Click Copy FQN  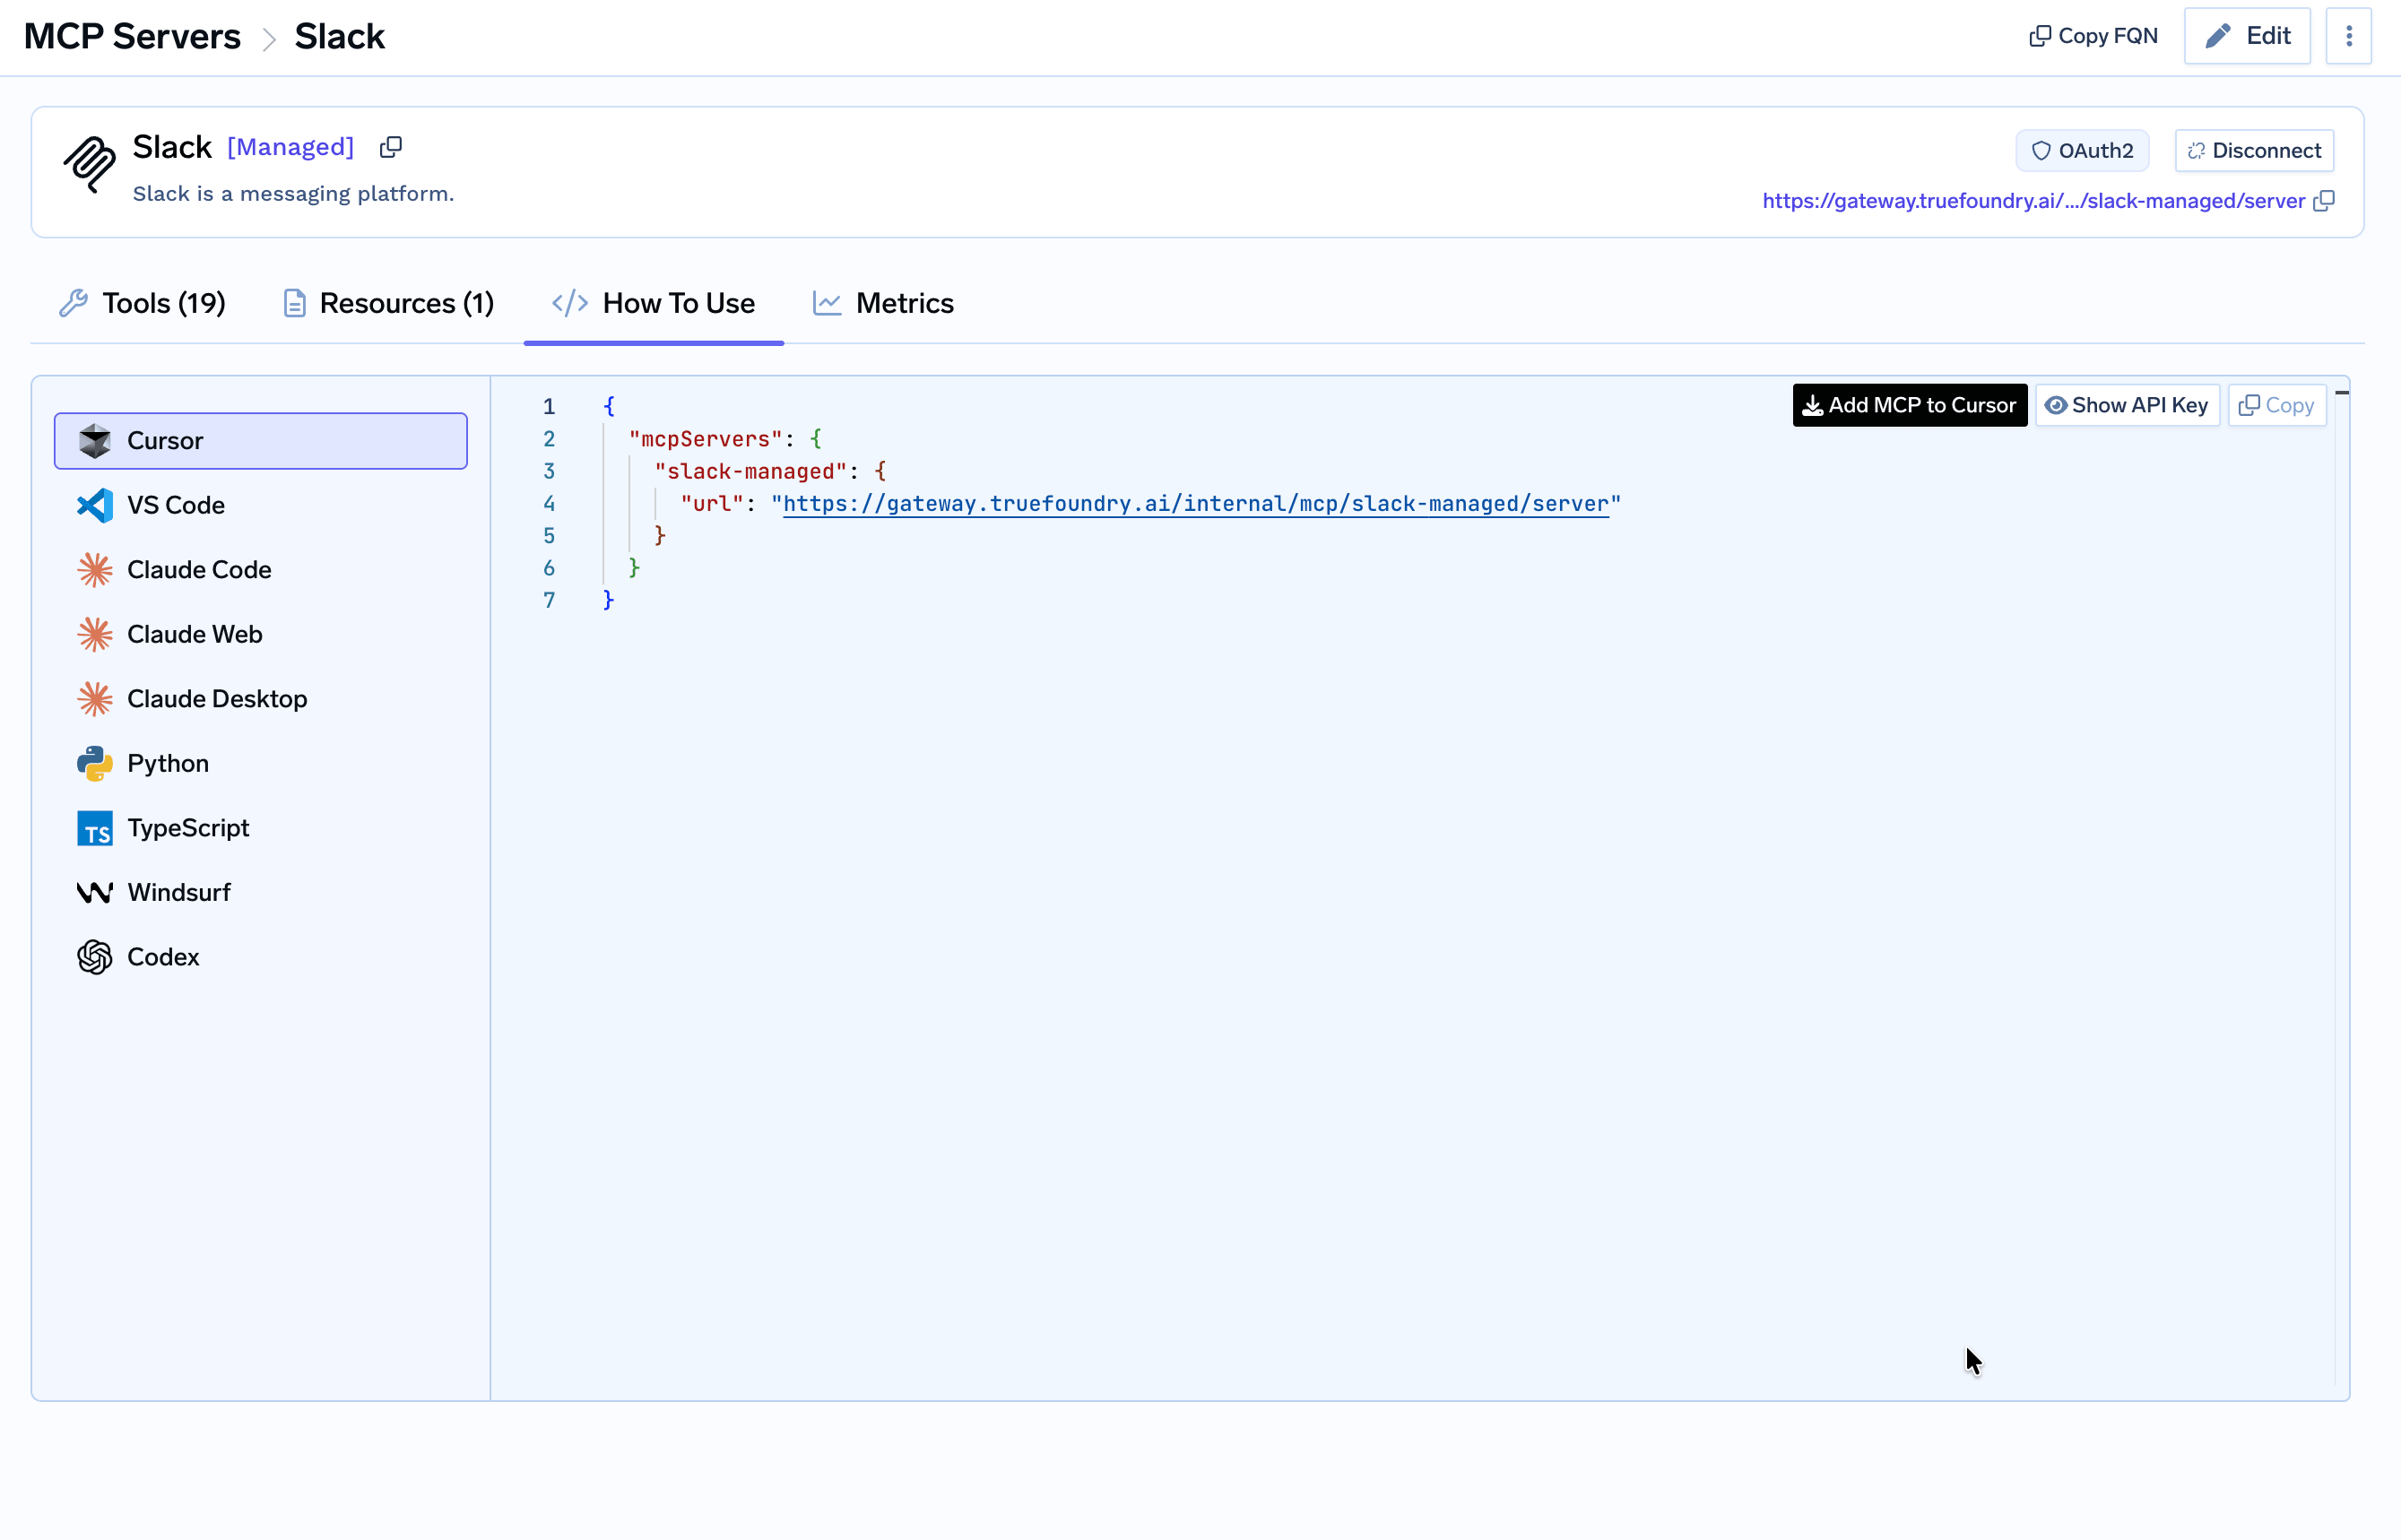pyautogui.click(x=2093, y=36)
